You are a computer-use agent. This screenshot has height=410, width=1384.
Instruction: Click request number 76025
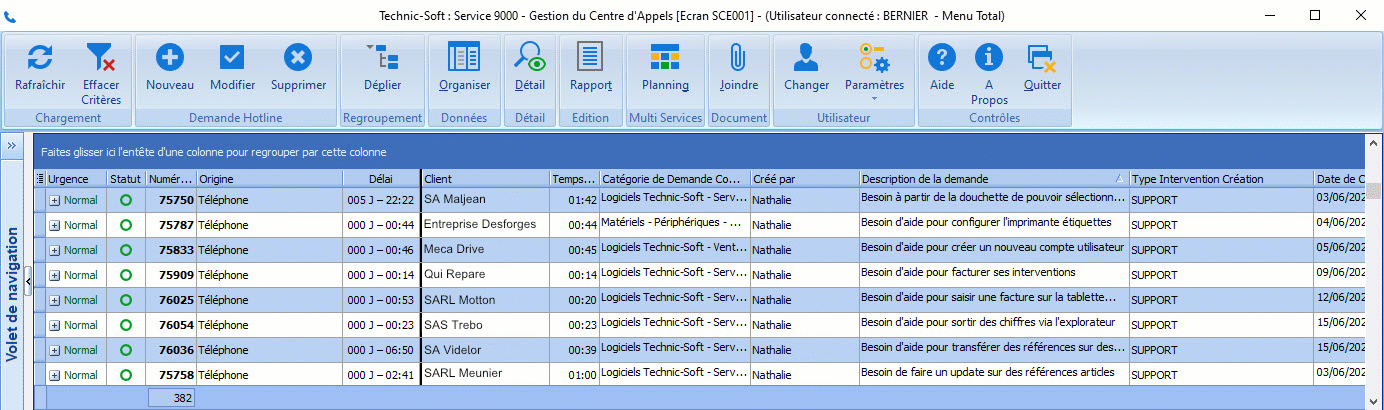click(176, 300)
